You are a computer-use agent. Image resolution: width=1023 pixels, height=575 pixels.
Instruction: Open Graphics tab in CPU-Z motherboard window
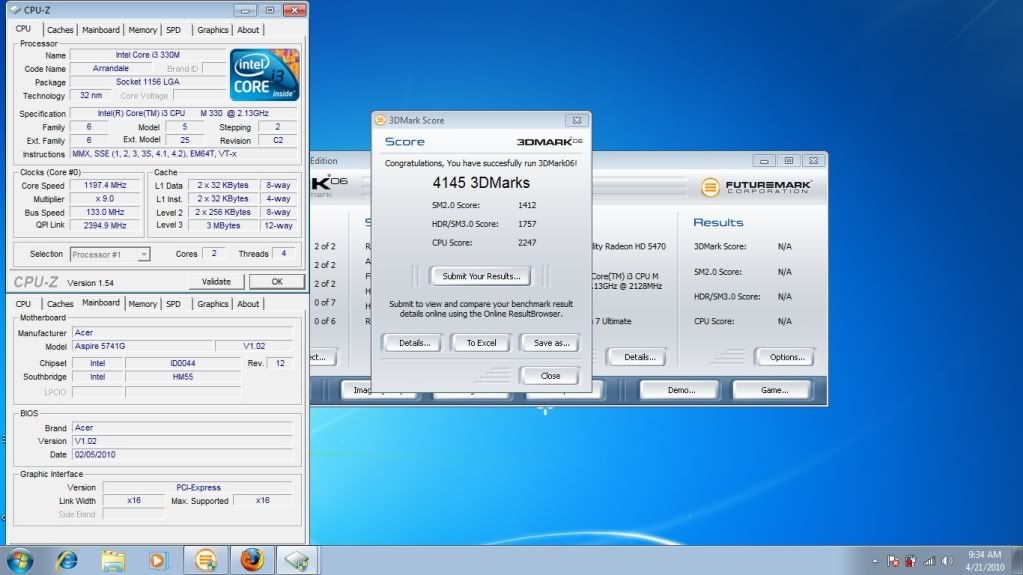tap(213, 304)
